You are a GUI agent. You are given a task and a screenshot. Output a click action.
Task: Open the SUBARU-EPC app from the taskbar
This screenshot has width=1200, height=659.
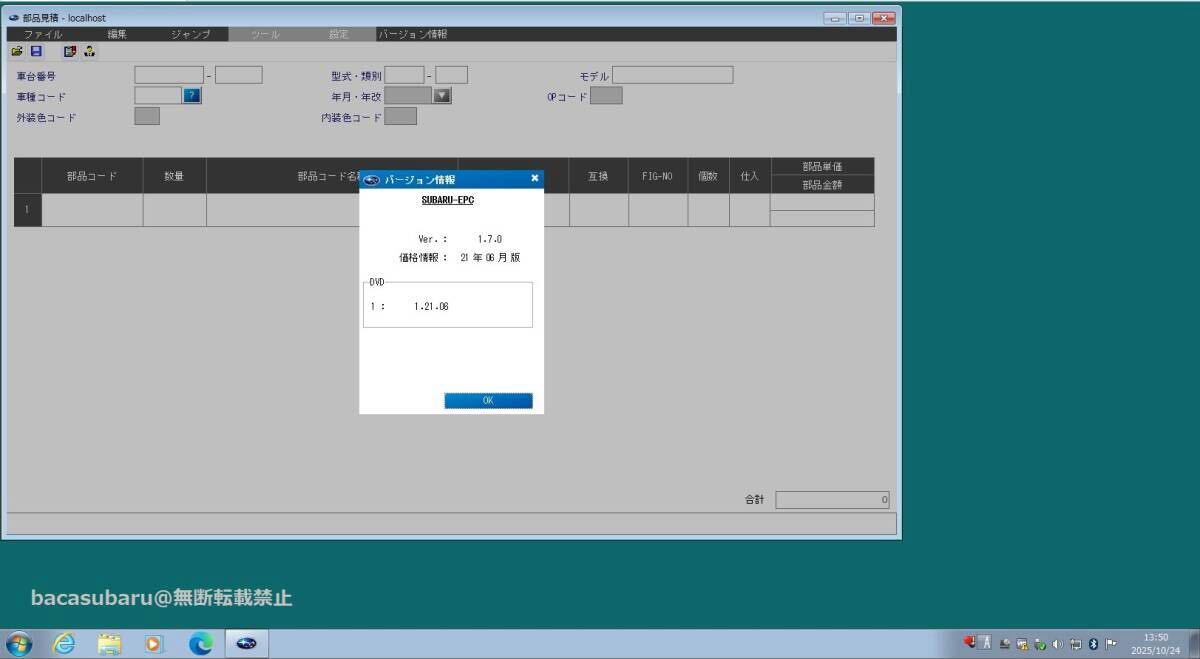246,643
